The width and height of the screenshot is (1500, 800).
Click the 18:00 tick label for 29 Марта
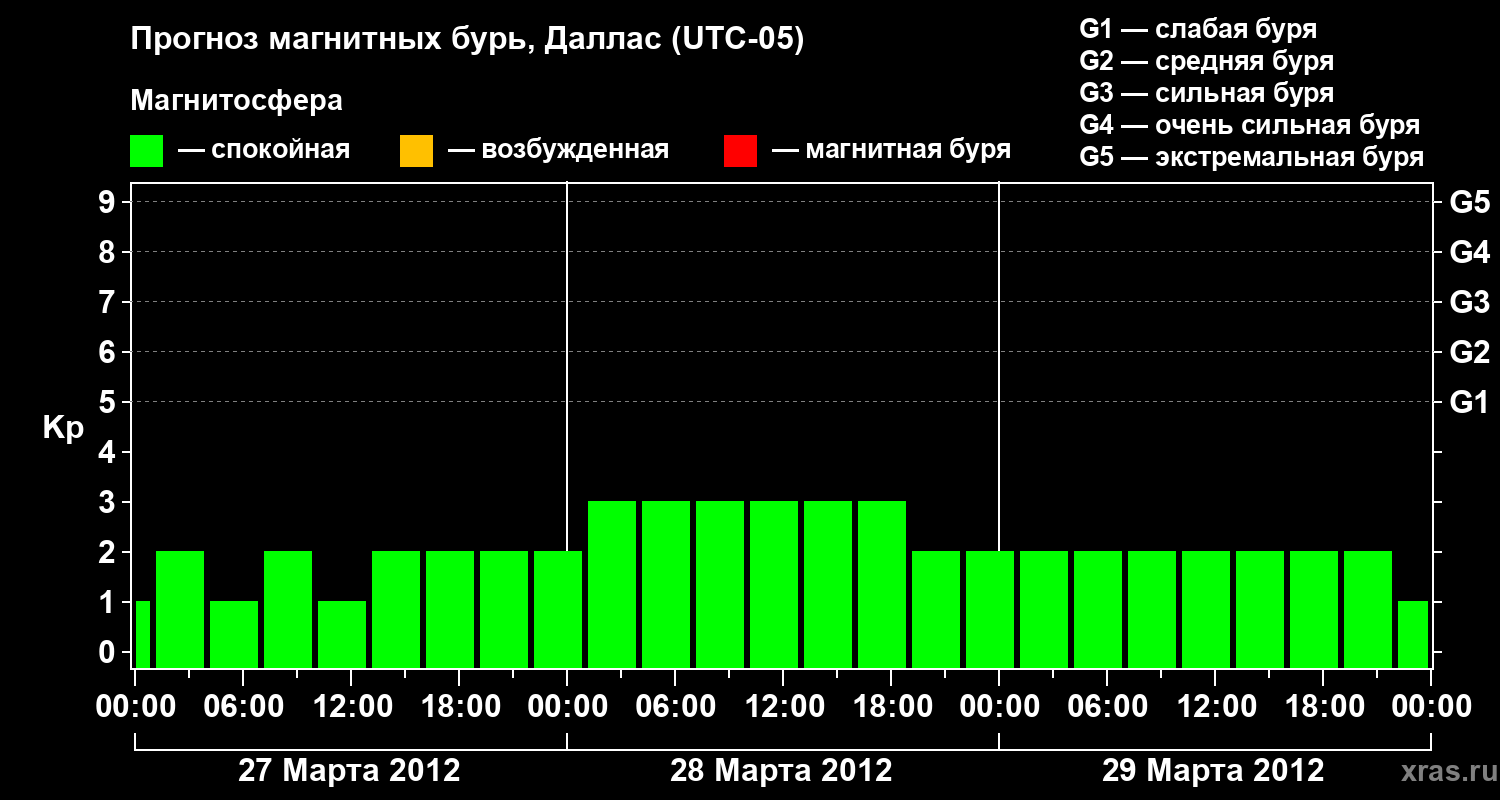[x=1323, y=706]
